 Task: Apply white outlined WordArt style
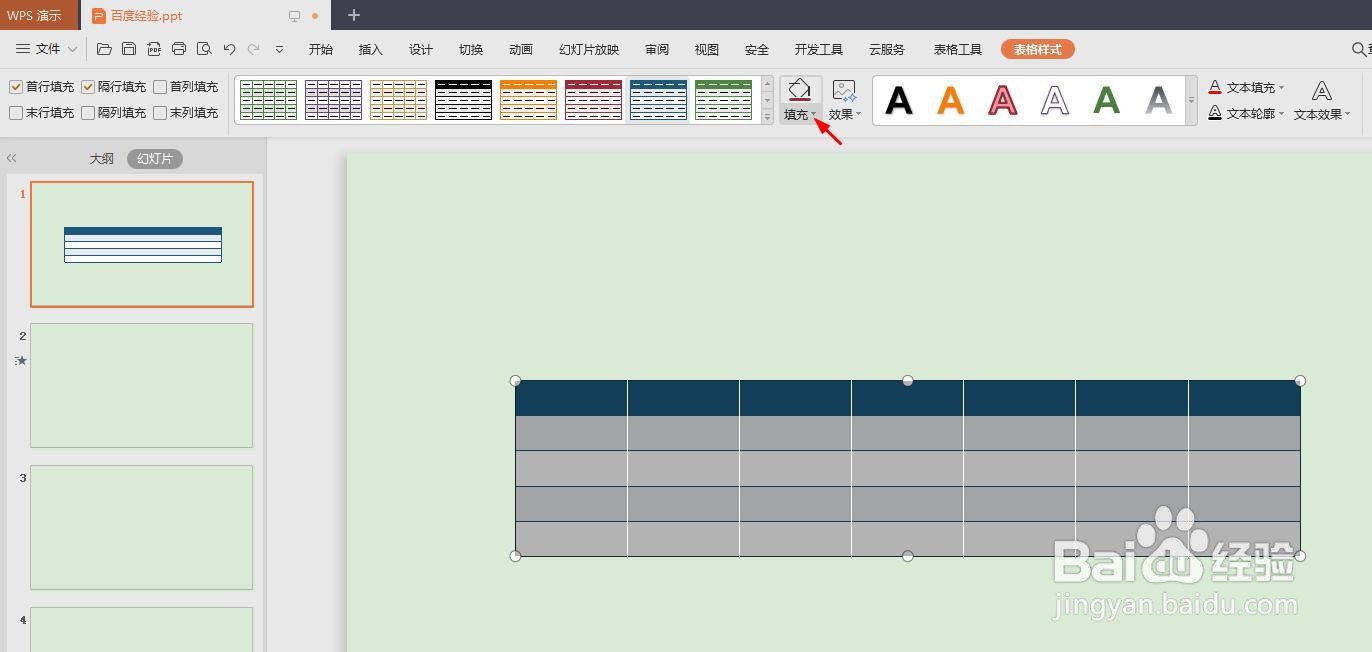pyautogui.click(x=1055, y=100)
